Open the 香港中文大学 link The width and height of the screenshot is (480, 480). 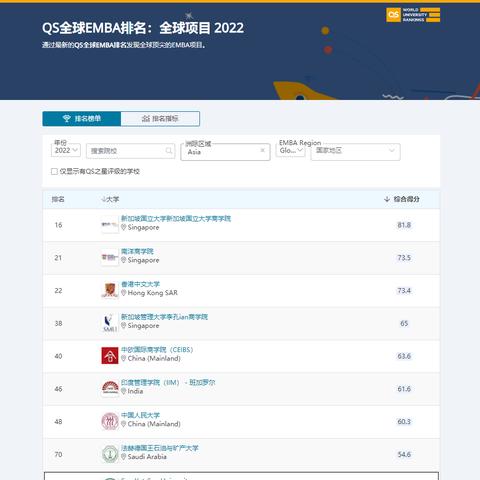pyautogui.click(x=140, y=284)
